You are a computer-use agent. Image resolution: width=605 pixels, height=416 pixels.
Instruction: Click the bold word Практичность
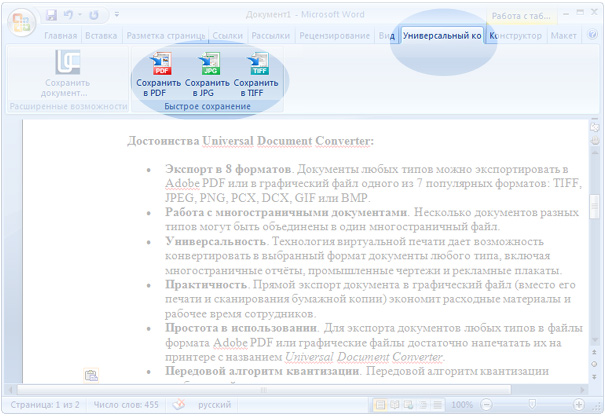[x=206, y=284]
